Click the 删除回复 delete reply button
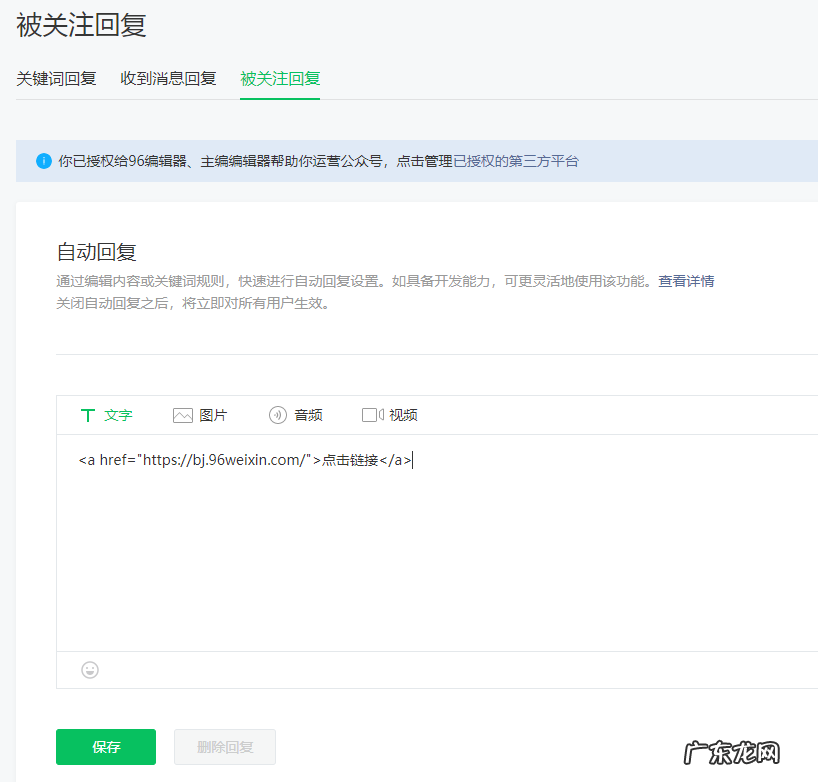Viewport: 818px width, 782px height. tap(224, 747)
